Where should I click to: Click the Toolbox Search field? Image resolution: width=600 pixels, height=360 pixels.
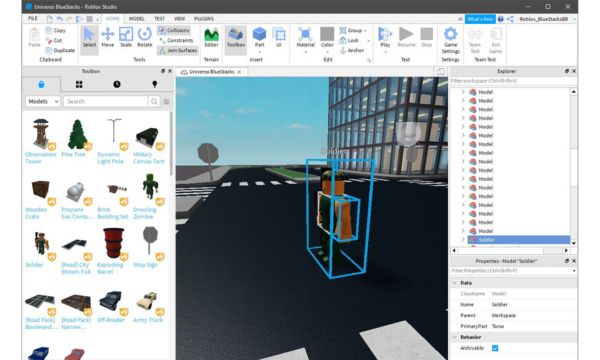(x=106, y=101)
